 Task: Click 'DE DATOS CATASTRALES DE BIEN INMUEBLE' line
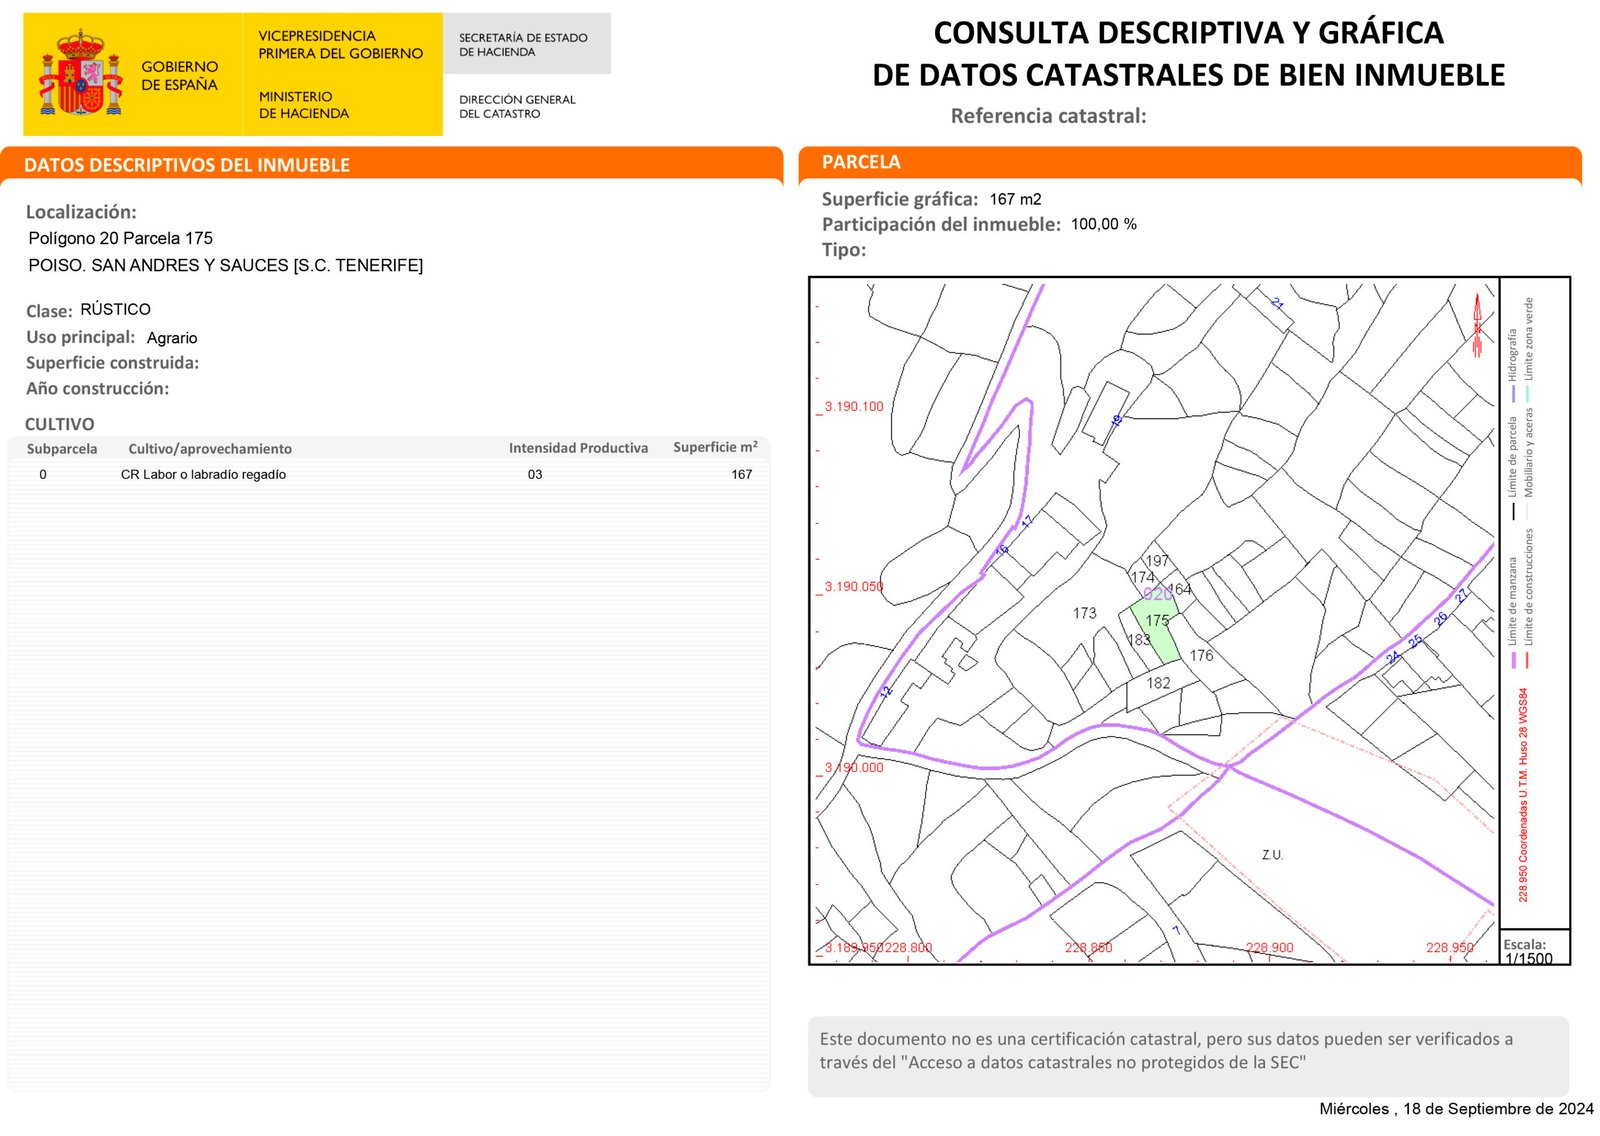[1188, 75]
